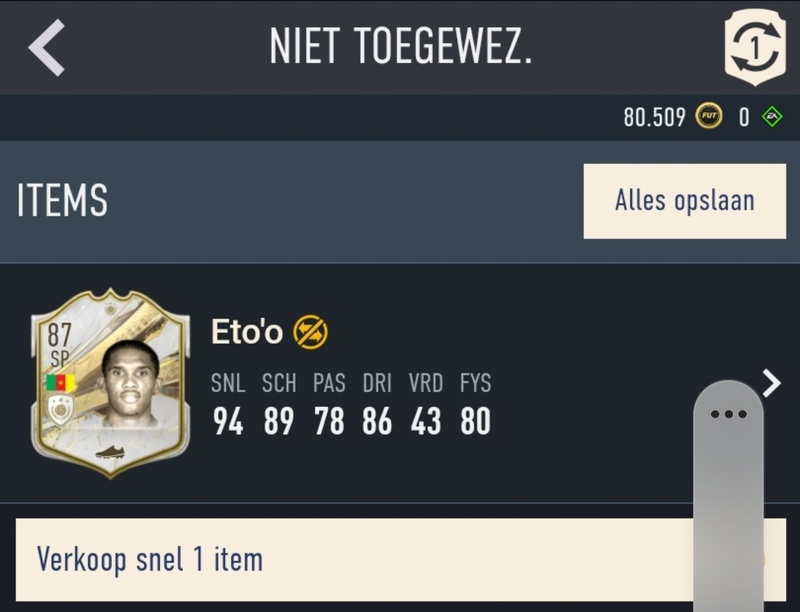This screenshot has height=612, width=800.
Task: Open the transfer list badge icon
Action: [x=755, y=47]
